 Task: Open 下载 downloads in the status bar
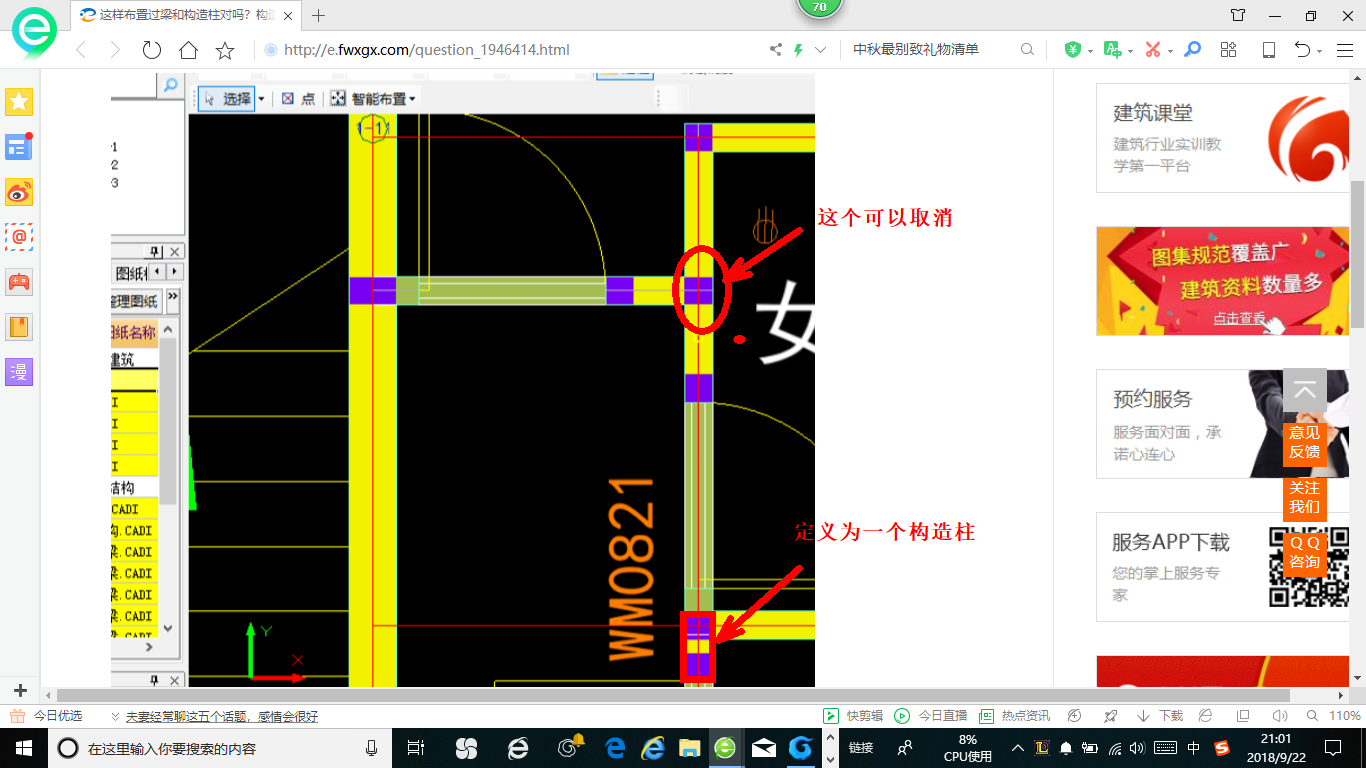coord(1161,716)
